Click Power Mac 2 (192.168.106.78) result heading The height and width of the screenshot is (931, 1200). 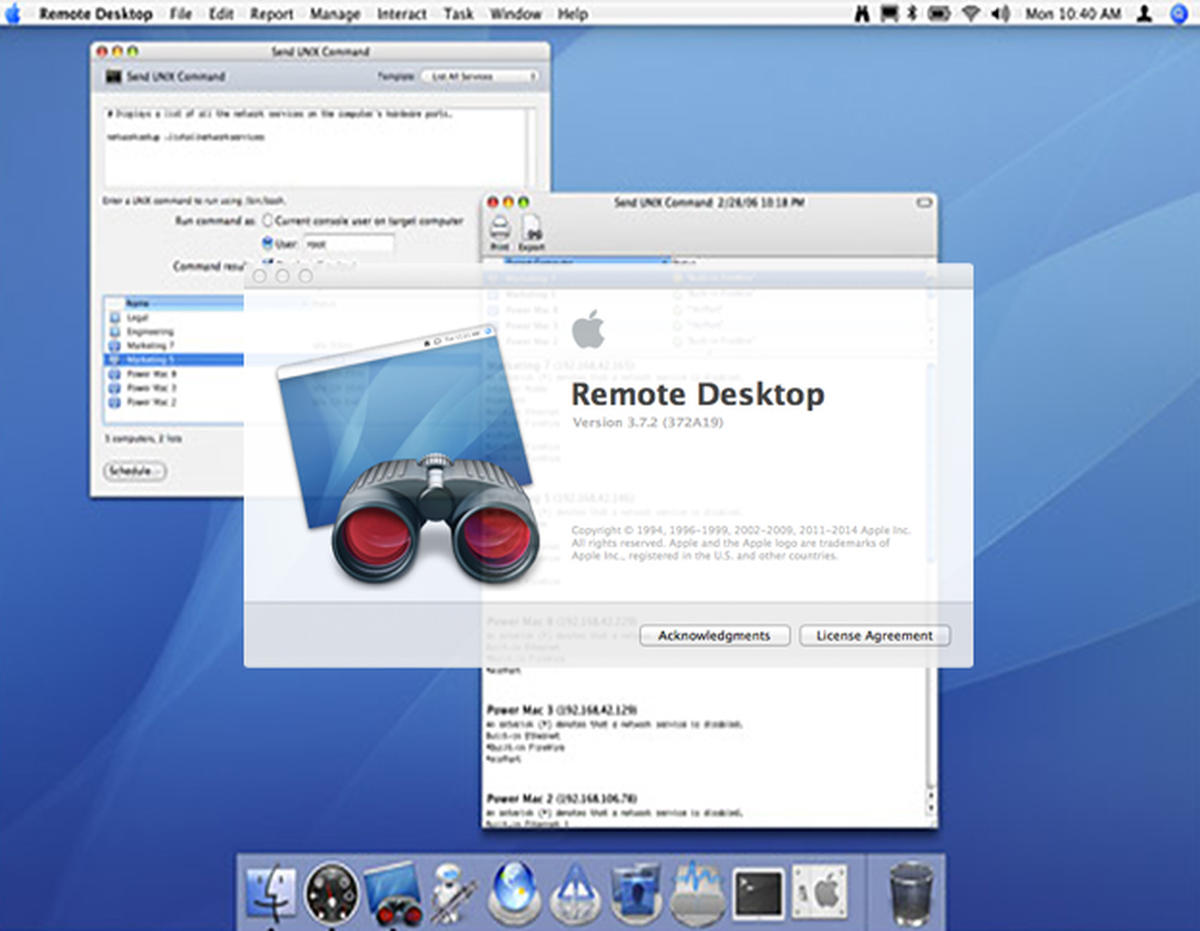[562, 799]
